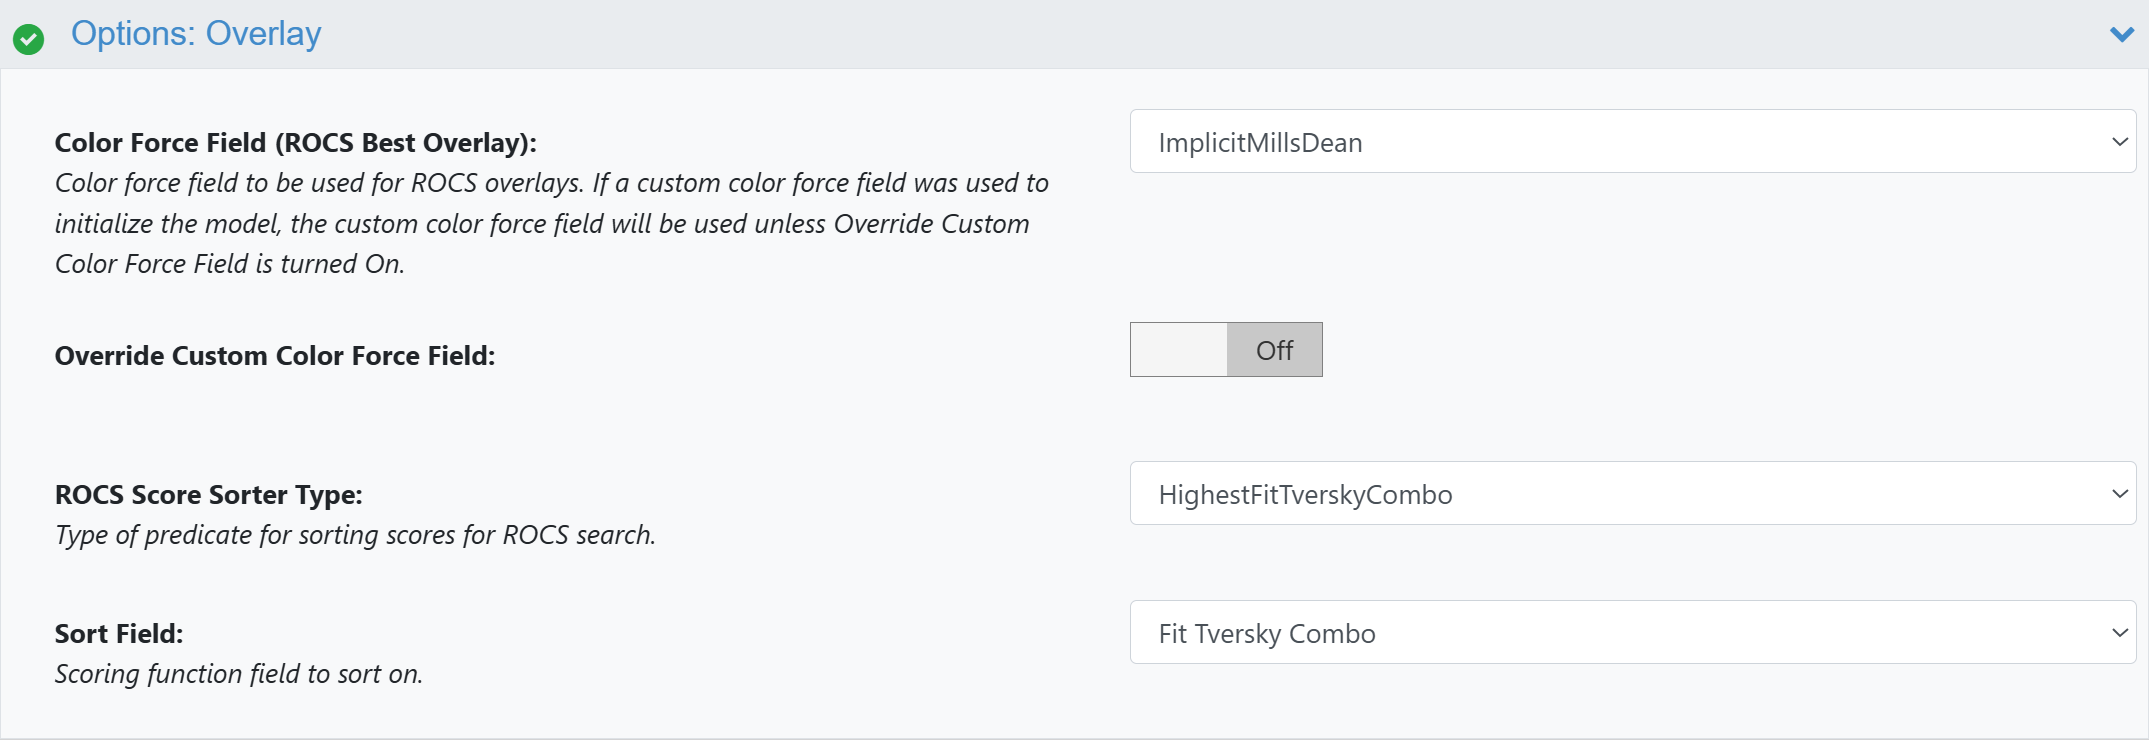Click the color force field italic description paragraph
The height and width of the screenshot is (740, 2149).
click(x=550, y=224)
